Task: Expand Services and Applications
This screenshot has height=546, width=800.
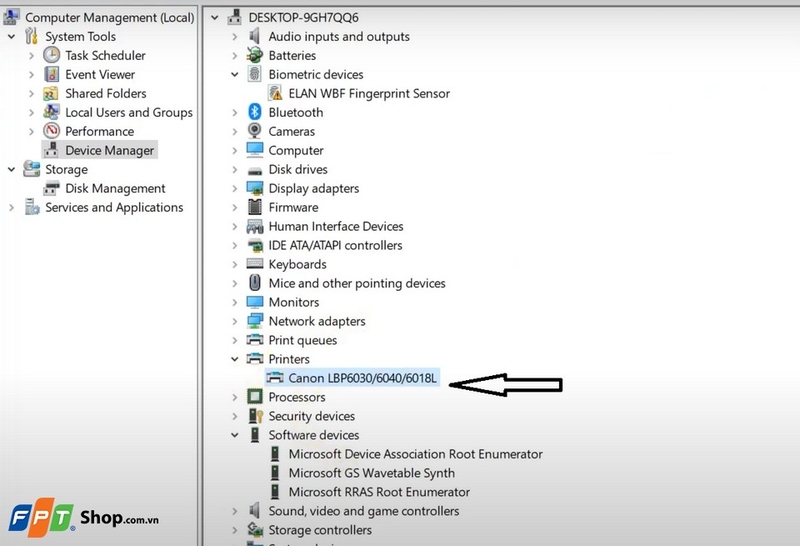Action: (11, 208)
